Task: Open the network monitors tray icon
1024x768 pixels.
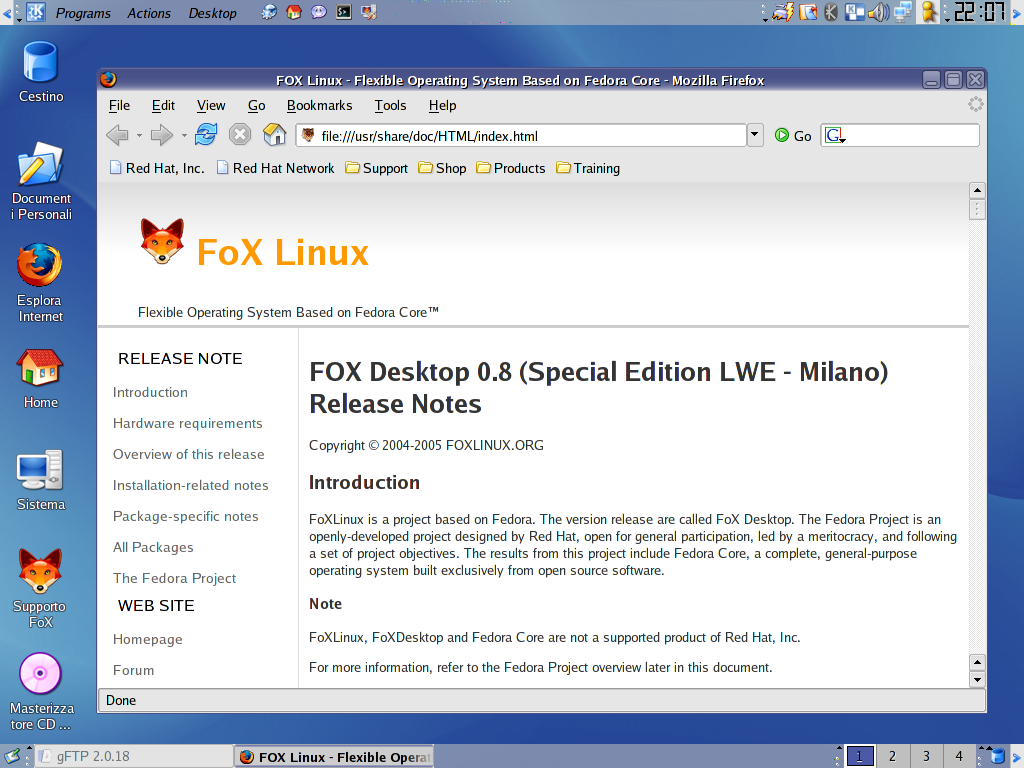Action: (903, 12)
